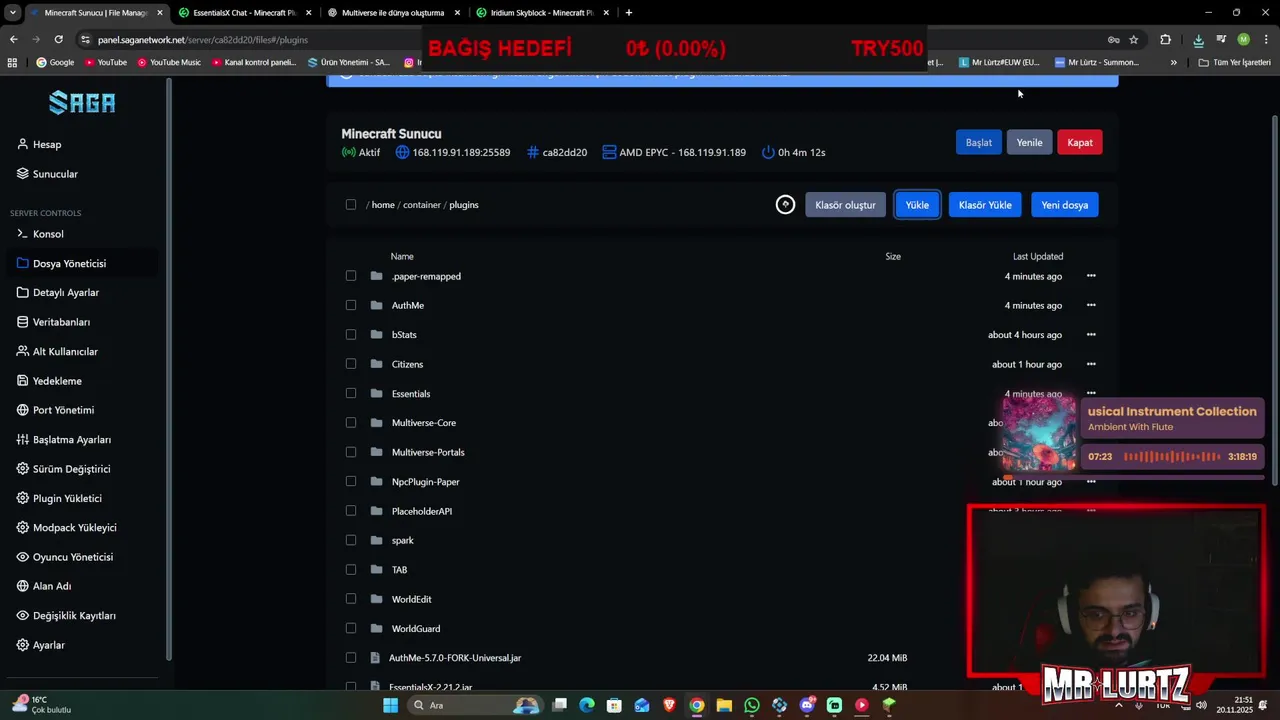
Task: Open the Multiverse-Portals folder
Action: coord(428,452)
